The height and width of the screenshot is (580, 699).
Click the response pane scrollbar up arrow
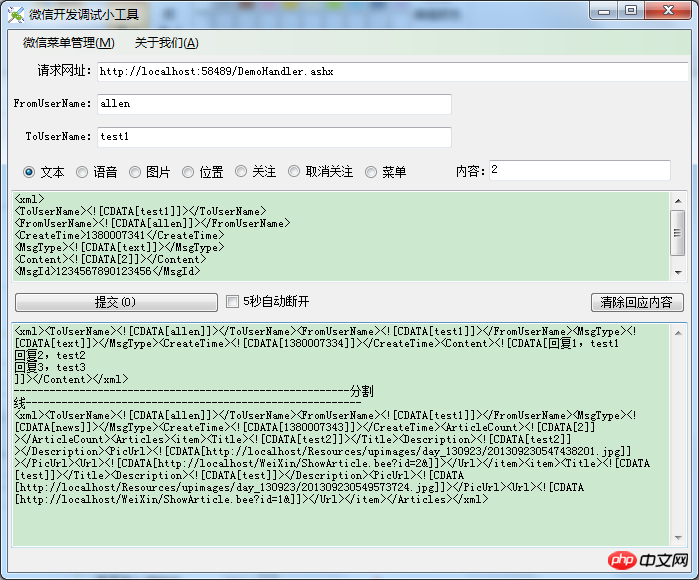678,333
